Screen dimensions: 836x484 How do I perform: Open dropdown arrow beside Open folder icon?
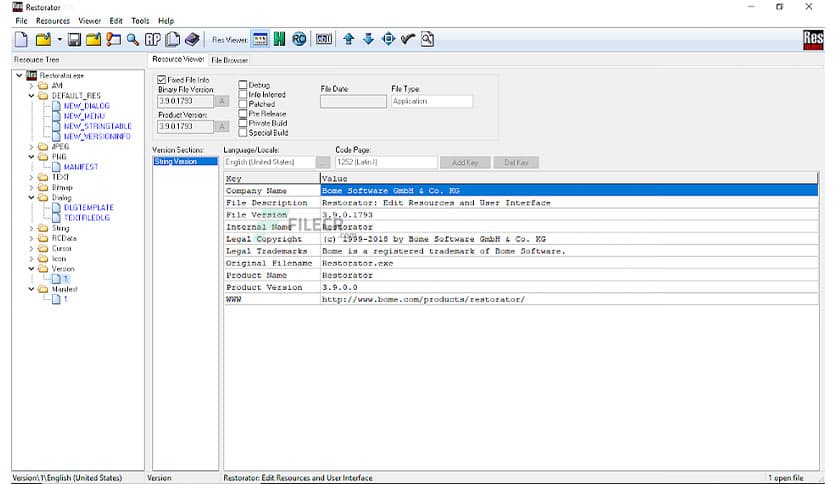tap(59, 41)
